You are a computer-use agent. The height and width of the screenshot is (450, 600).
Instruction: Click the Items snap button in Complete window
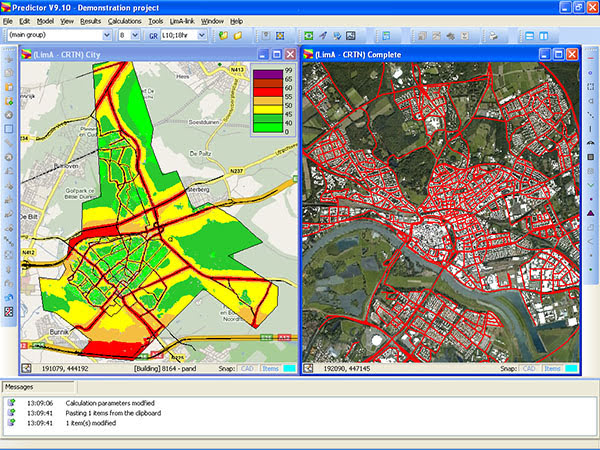(x=552, y=368)
